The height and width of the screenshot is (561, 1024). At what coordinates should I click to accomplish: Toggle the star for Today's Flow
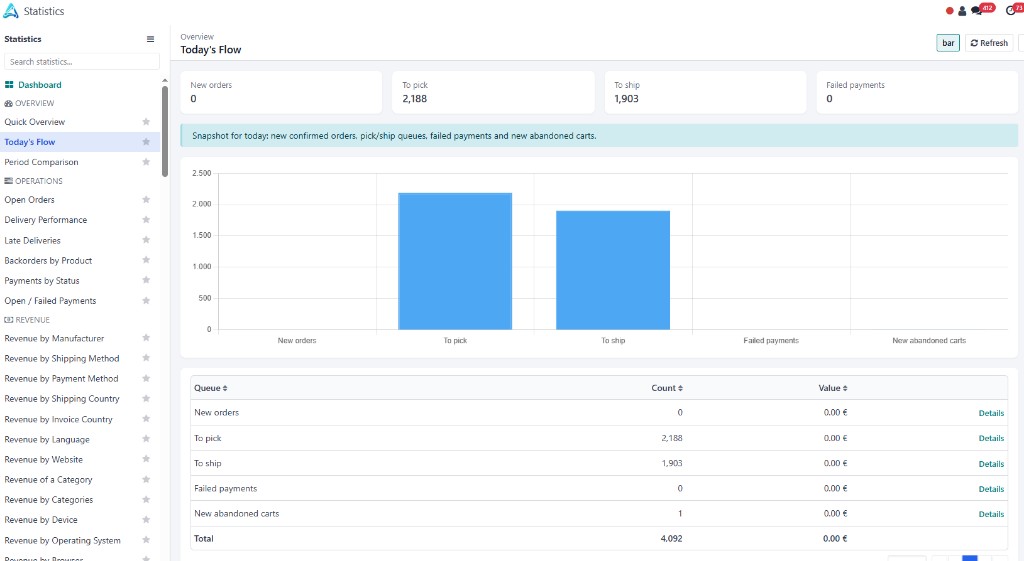coord(146,142)
